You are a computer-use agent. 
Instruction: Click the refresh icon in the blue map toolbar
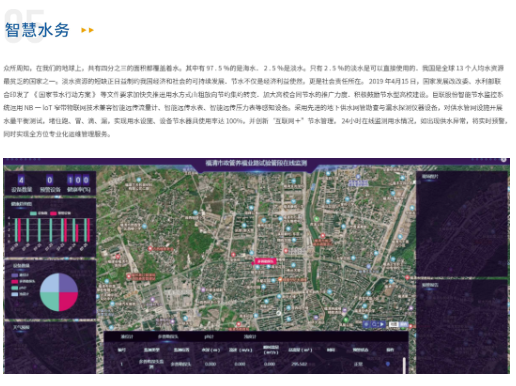click(x=374, y=324)
